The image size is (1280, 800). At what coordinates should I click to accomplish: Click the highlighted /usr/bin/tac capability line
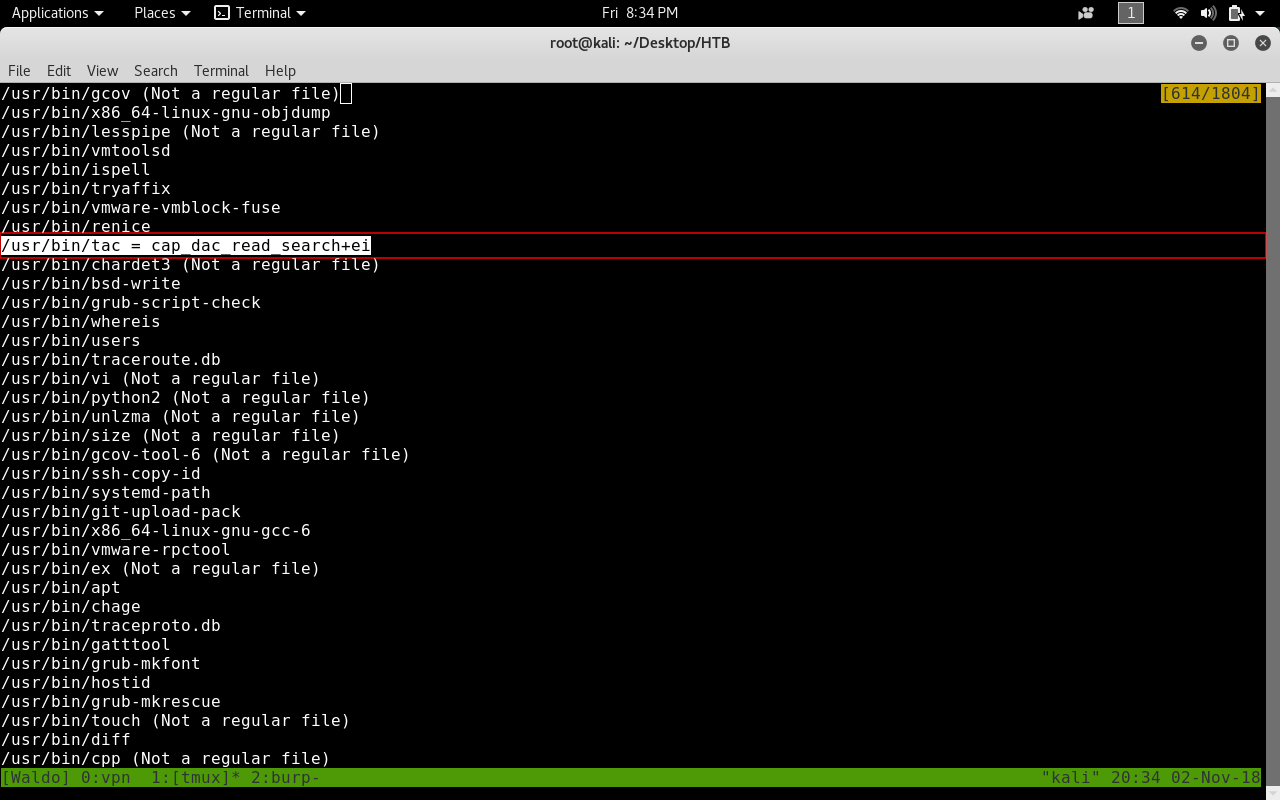click(x=186, y=246)
